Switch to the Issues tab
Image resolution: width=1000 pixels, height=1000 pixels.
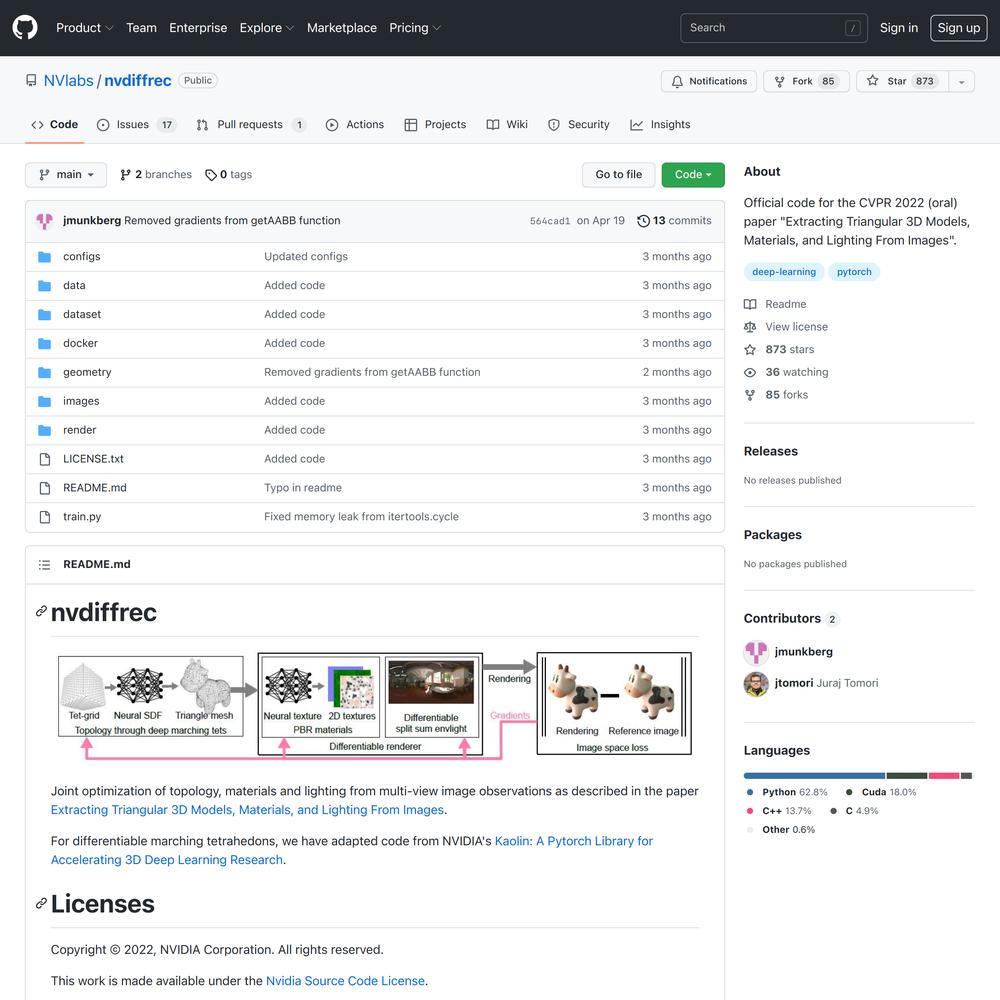(x=136, y=125)
